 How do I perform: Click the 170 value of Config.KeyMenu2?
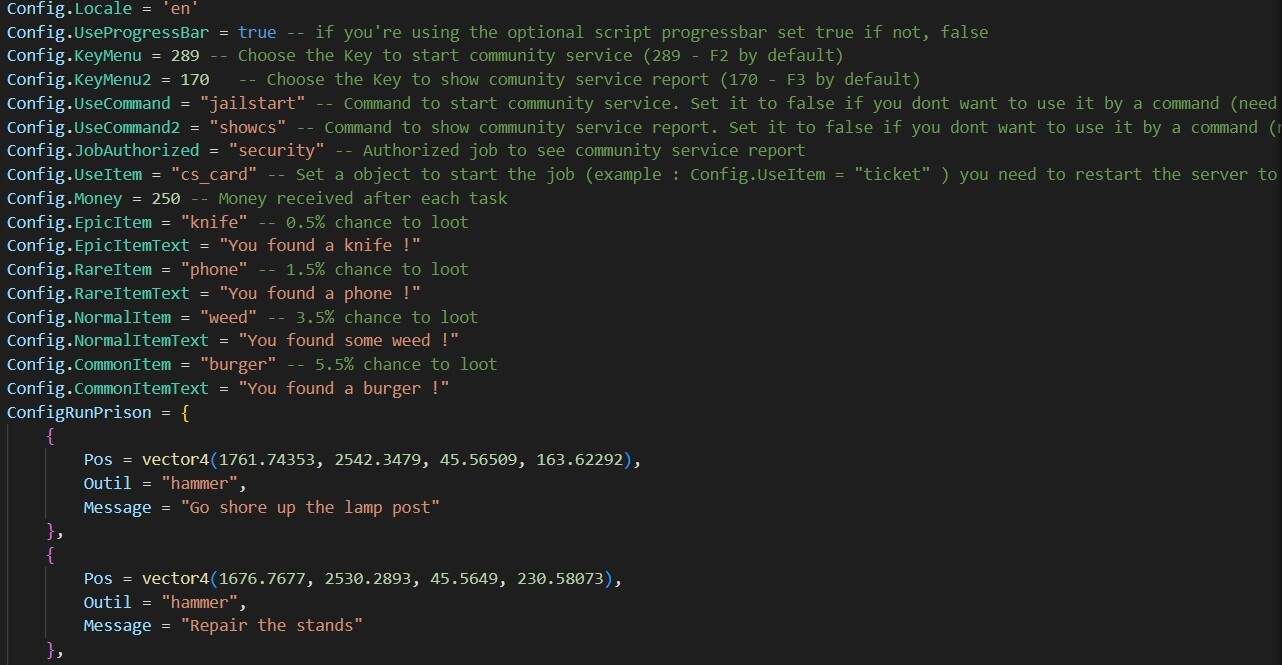195,79
